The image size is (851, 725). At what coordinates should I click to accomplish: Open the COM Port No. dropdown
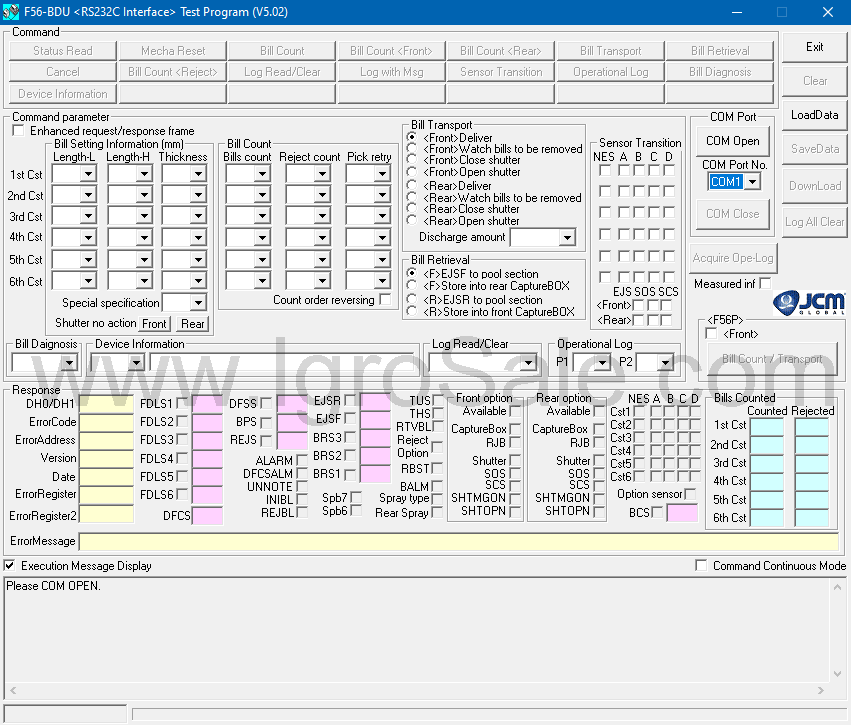(x=752, y=182)
